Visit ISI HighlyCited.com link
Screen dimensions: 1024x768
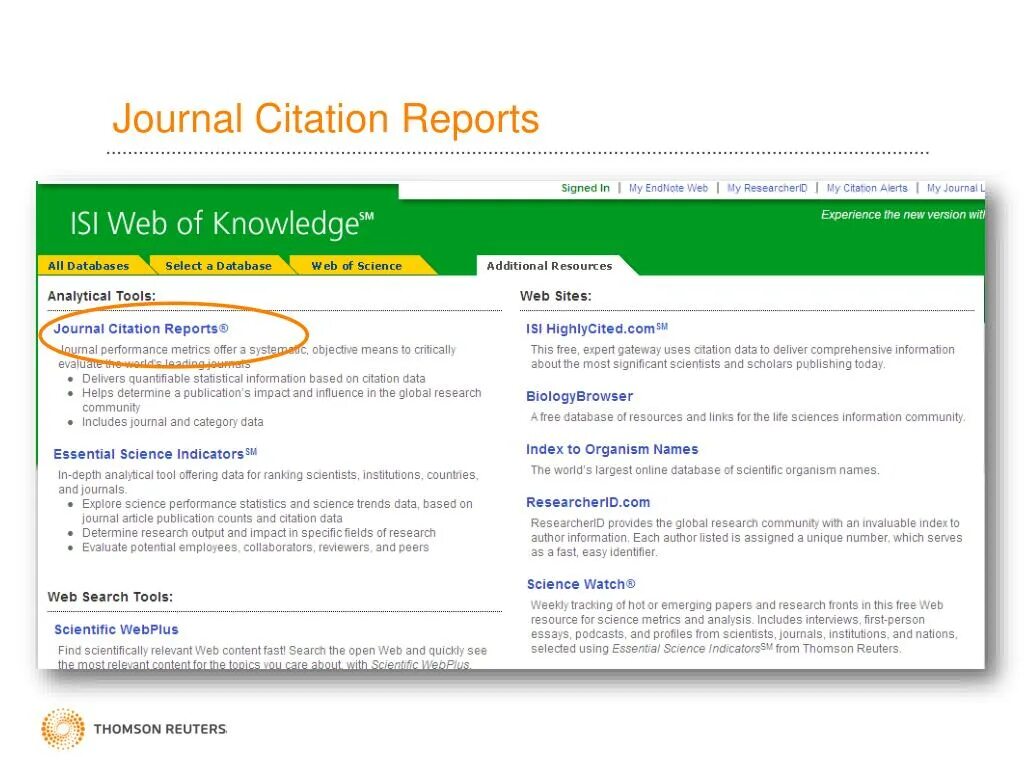(x=597, y=328)
